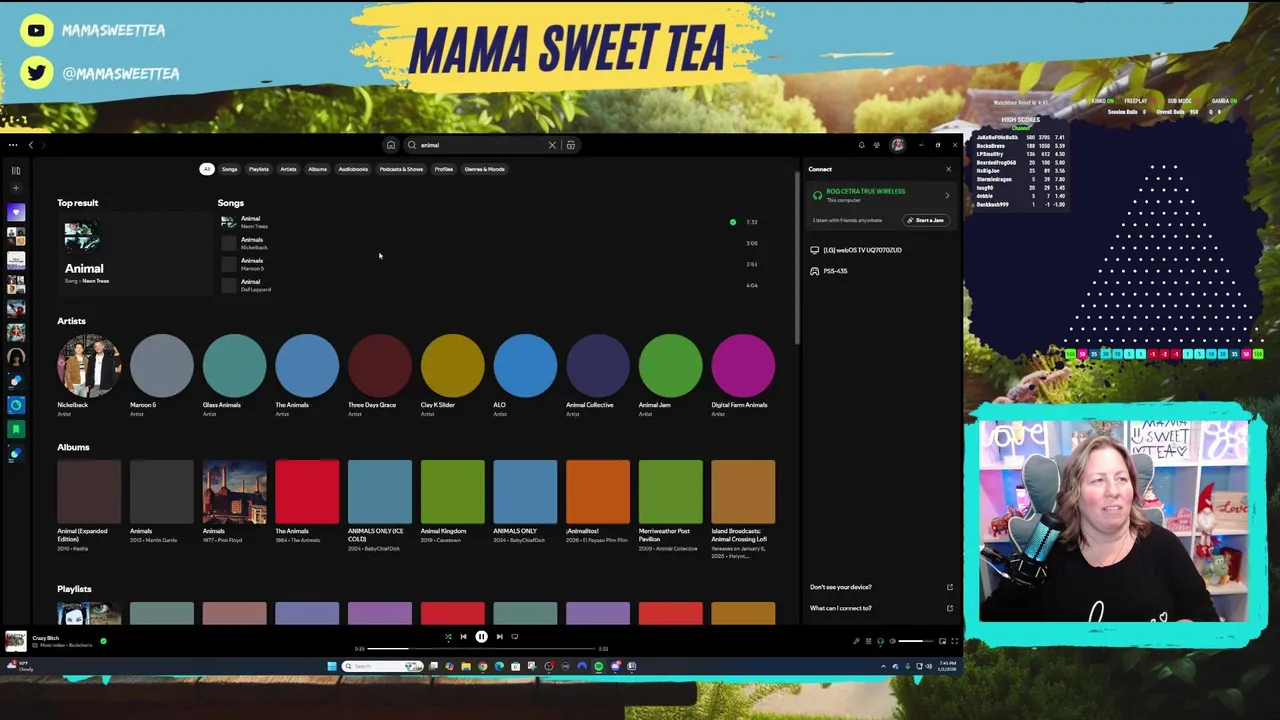Toggle saved checkmark on Neon Trees song
Screen dimensions: 1280x720
733,222
